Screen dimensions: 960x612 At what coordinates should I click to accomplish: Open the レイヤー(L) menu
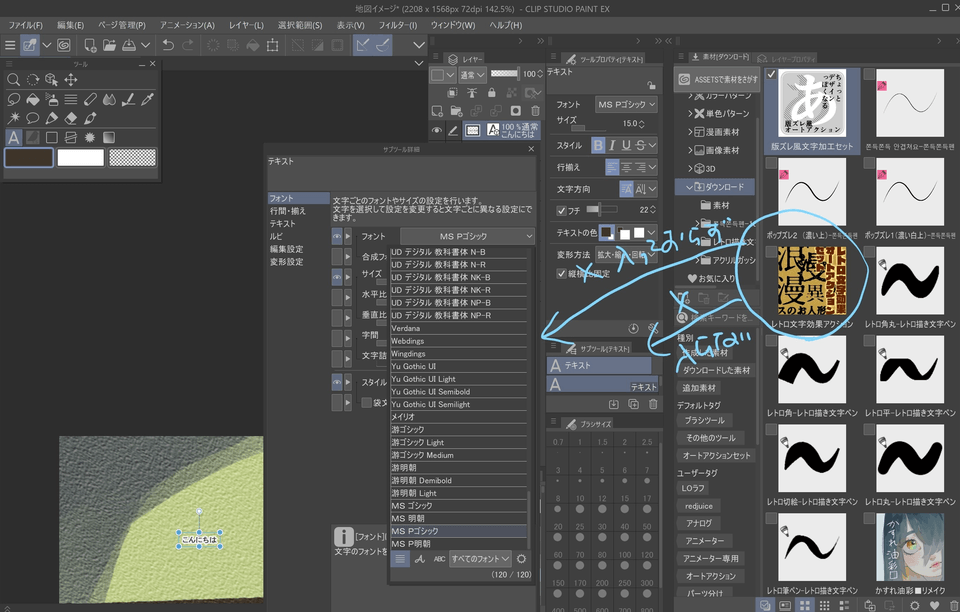(x=245, y=24)
